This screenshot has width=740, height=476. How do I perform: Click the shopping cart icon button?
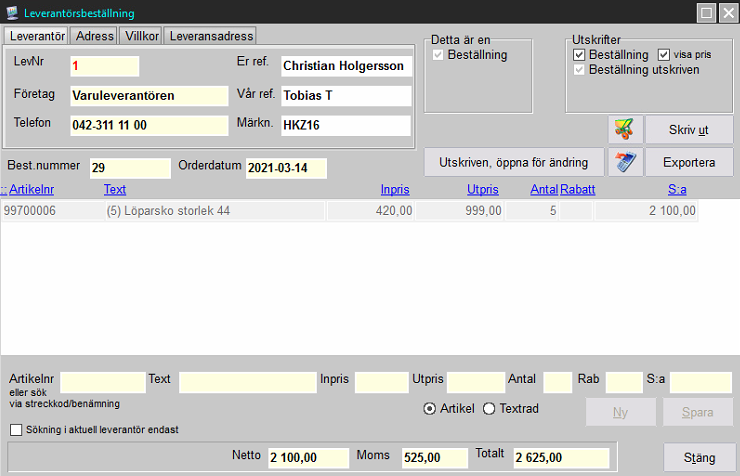coord(625,130)
